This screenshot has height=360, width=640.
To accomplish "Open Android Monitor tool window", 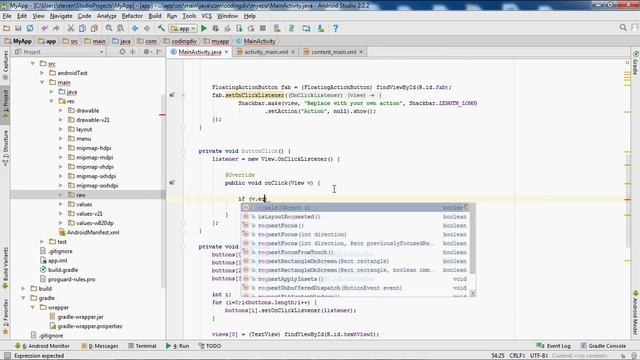I will coord(42,346).
